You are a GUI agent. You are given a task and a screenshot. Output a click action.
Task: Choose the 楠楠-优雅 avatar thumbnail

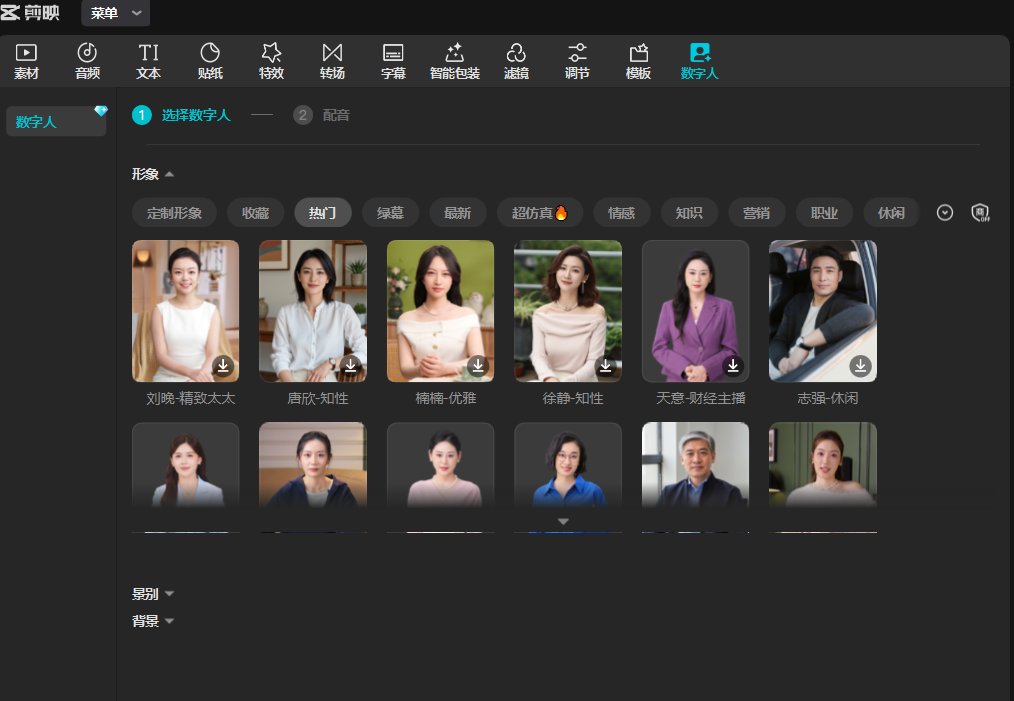click(440, 311)
